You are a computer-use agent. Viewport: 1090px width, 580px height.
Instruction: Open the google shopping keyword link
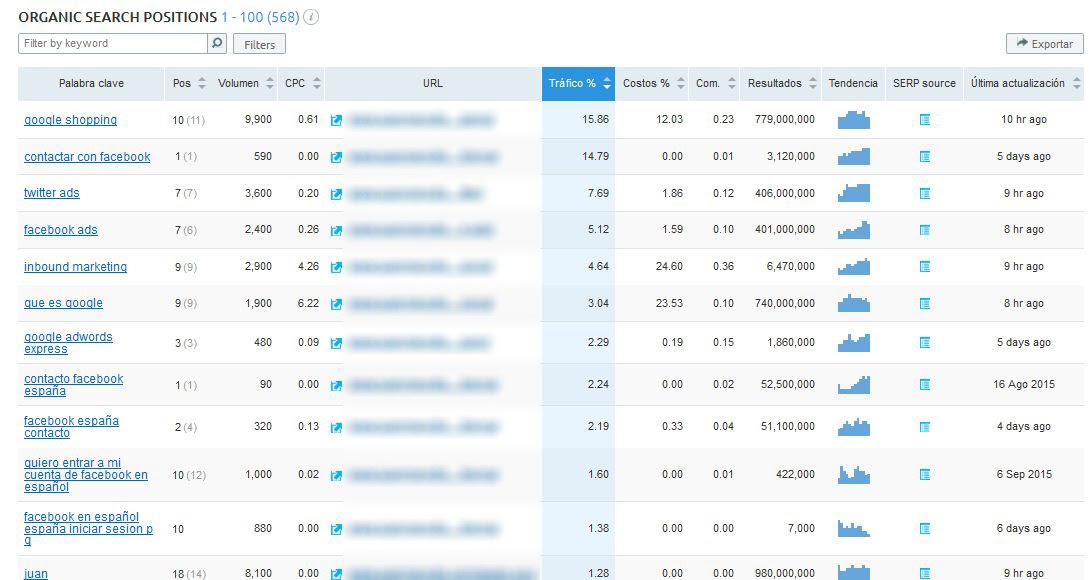point(70,120)
